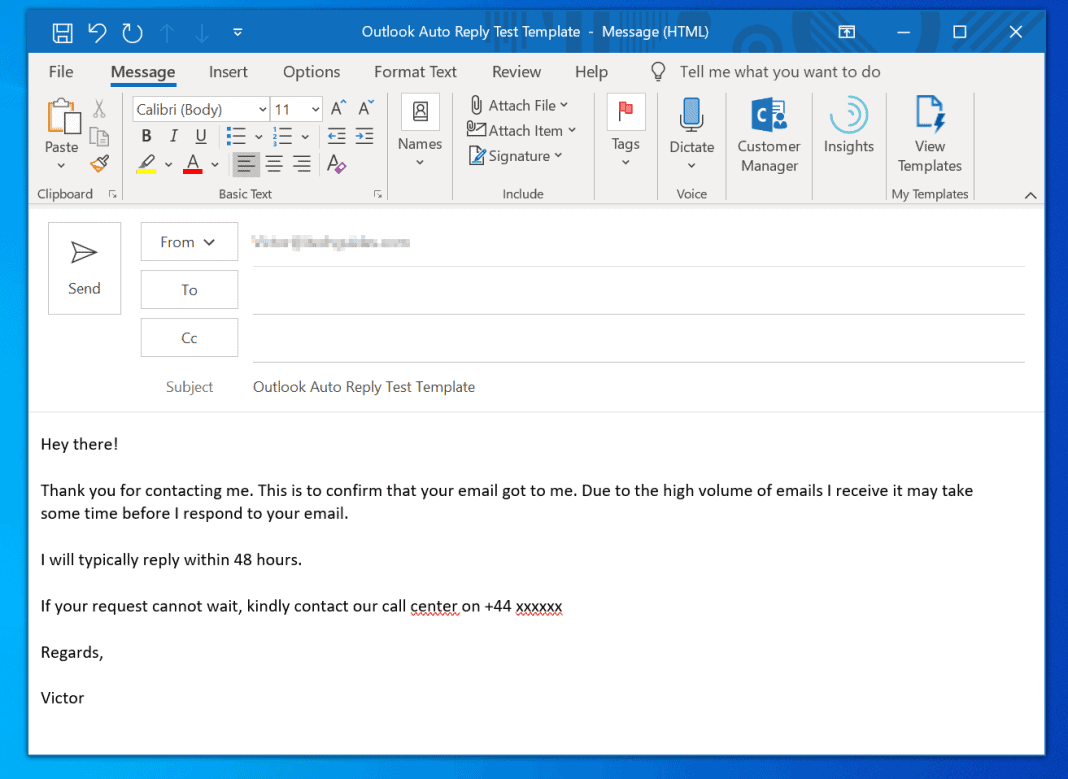Open the Insert ribbon tab
The image size is (1068, 779).
[228, 71]
